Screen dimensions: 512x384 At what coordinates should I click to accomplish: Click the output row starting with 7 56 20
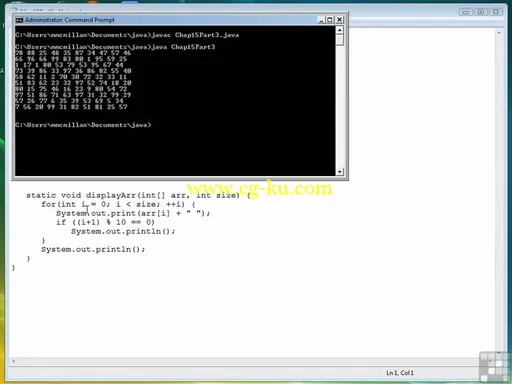[71, 107]
